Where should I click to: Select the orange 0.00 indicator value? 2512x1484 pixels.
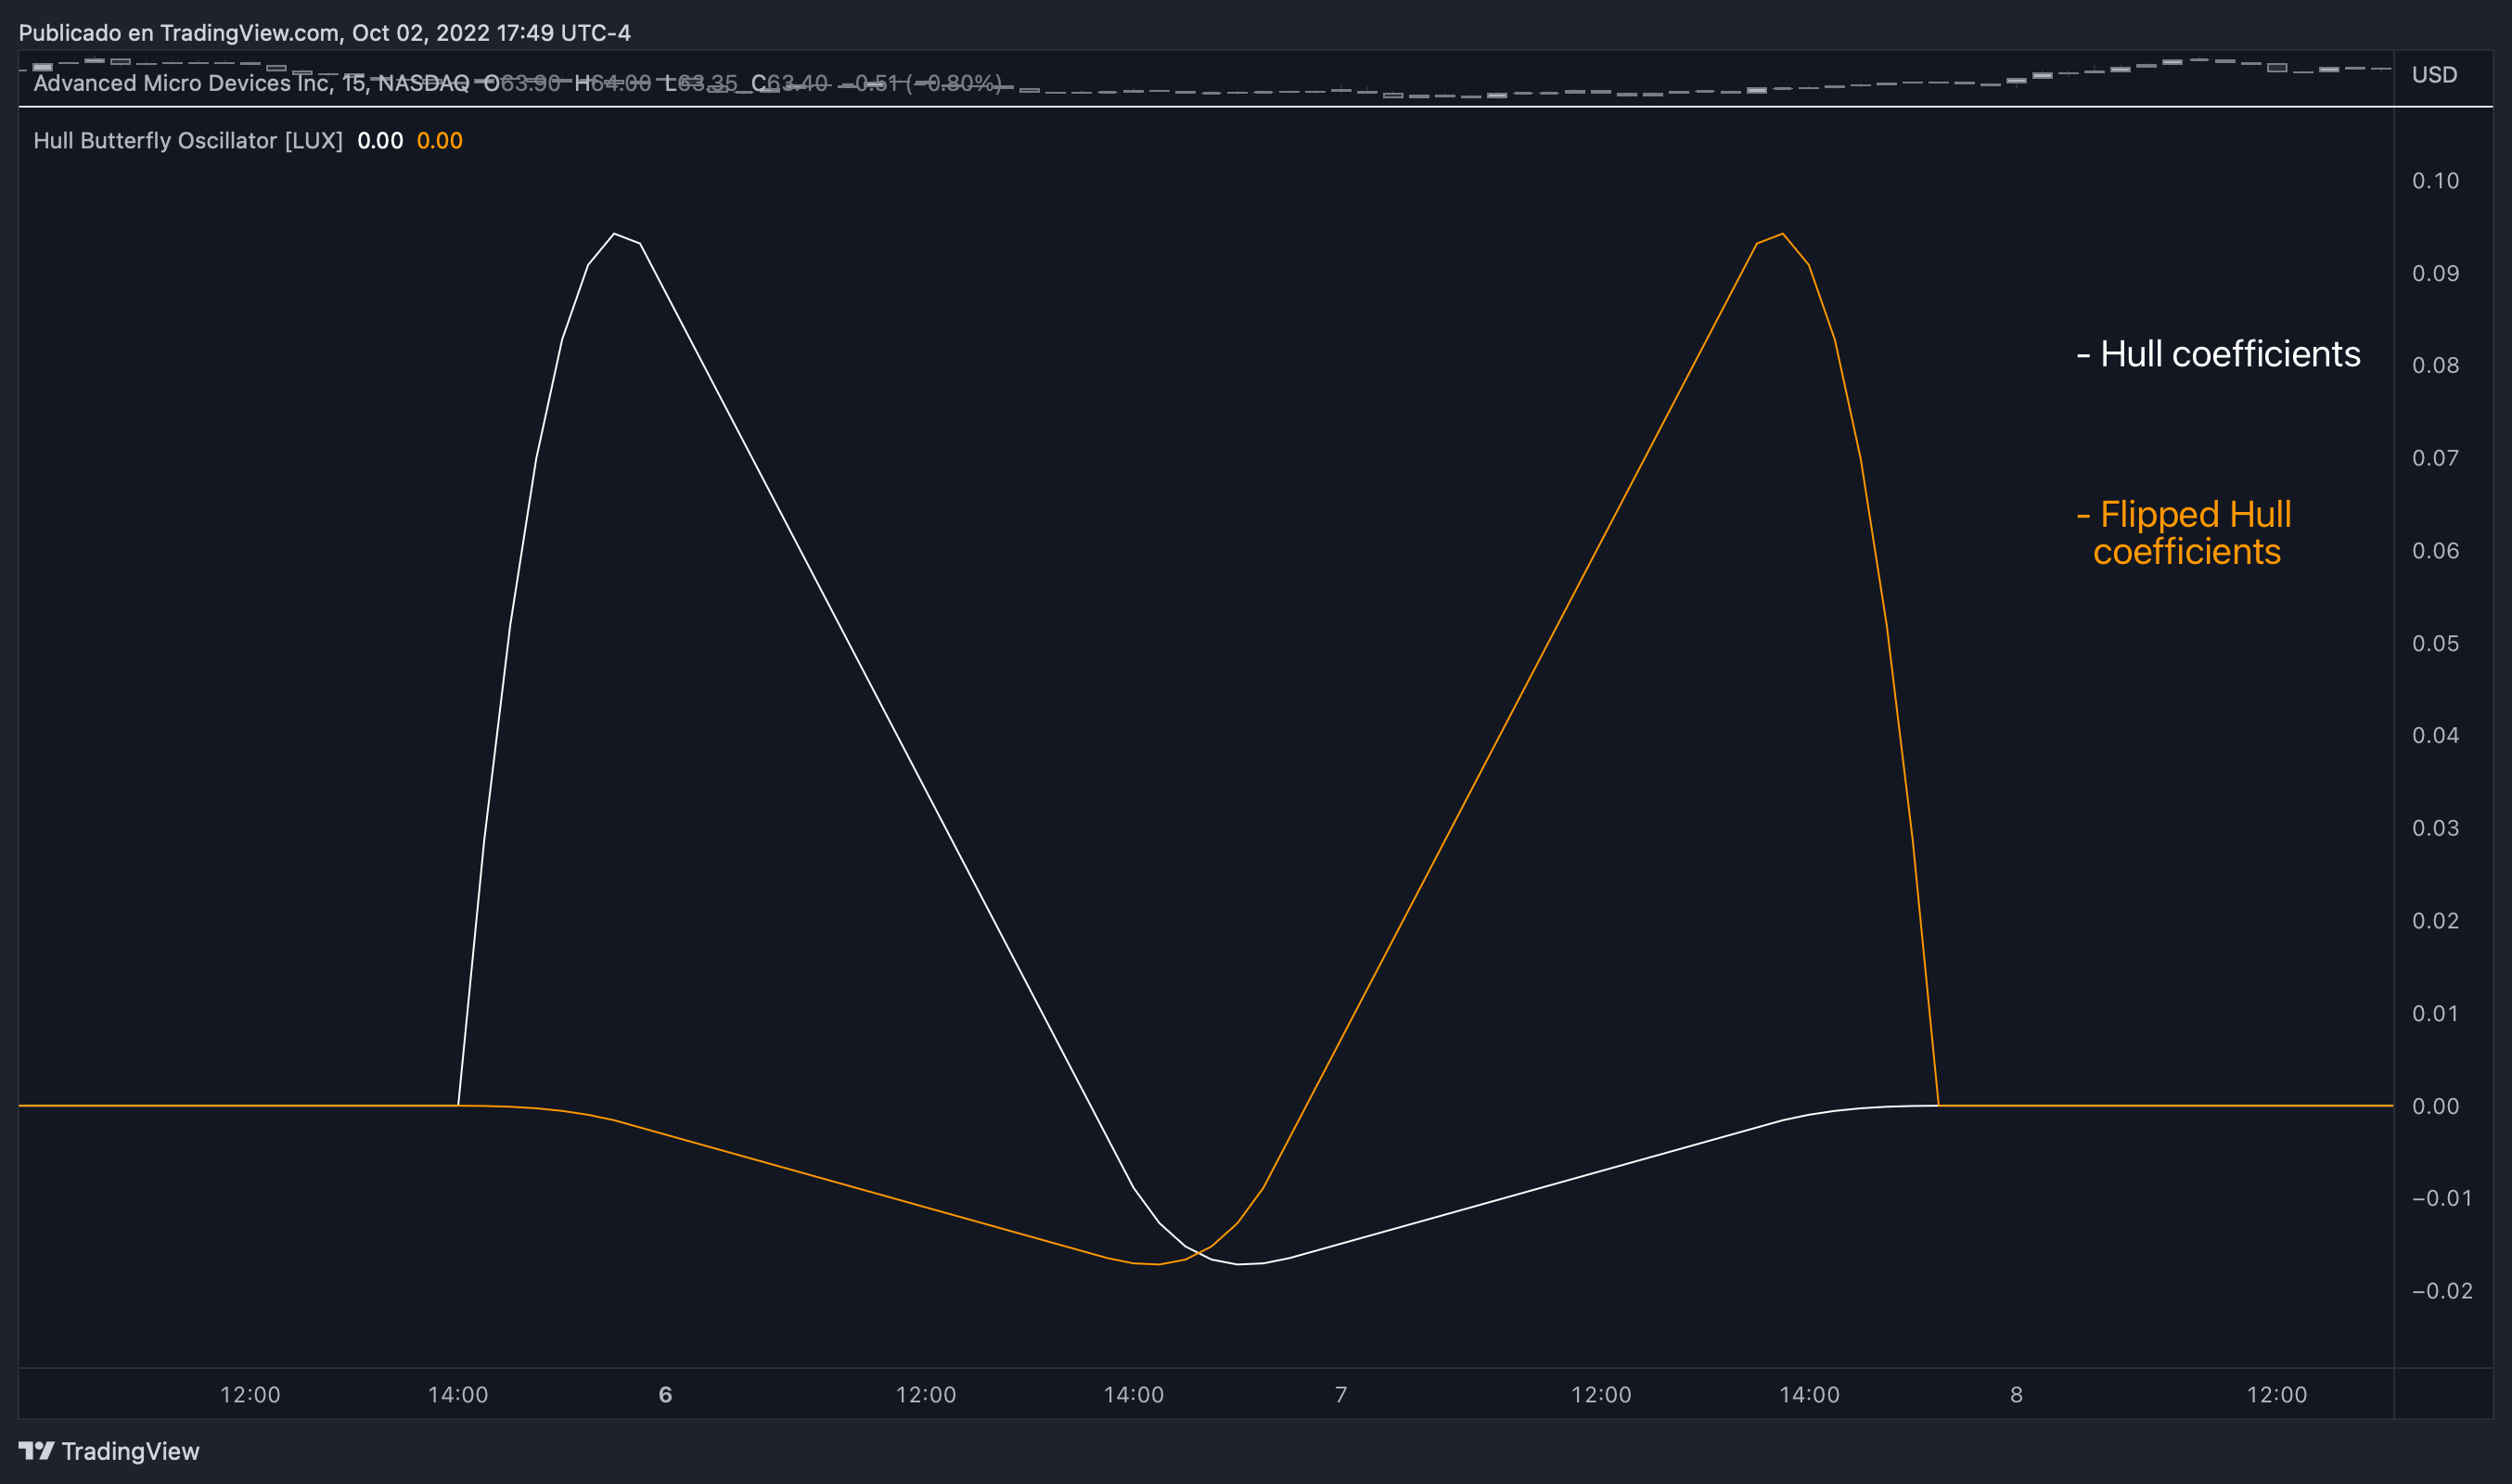click(439, 141)
